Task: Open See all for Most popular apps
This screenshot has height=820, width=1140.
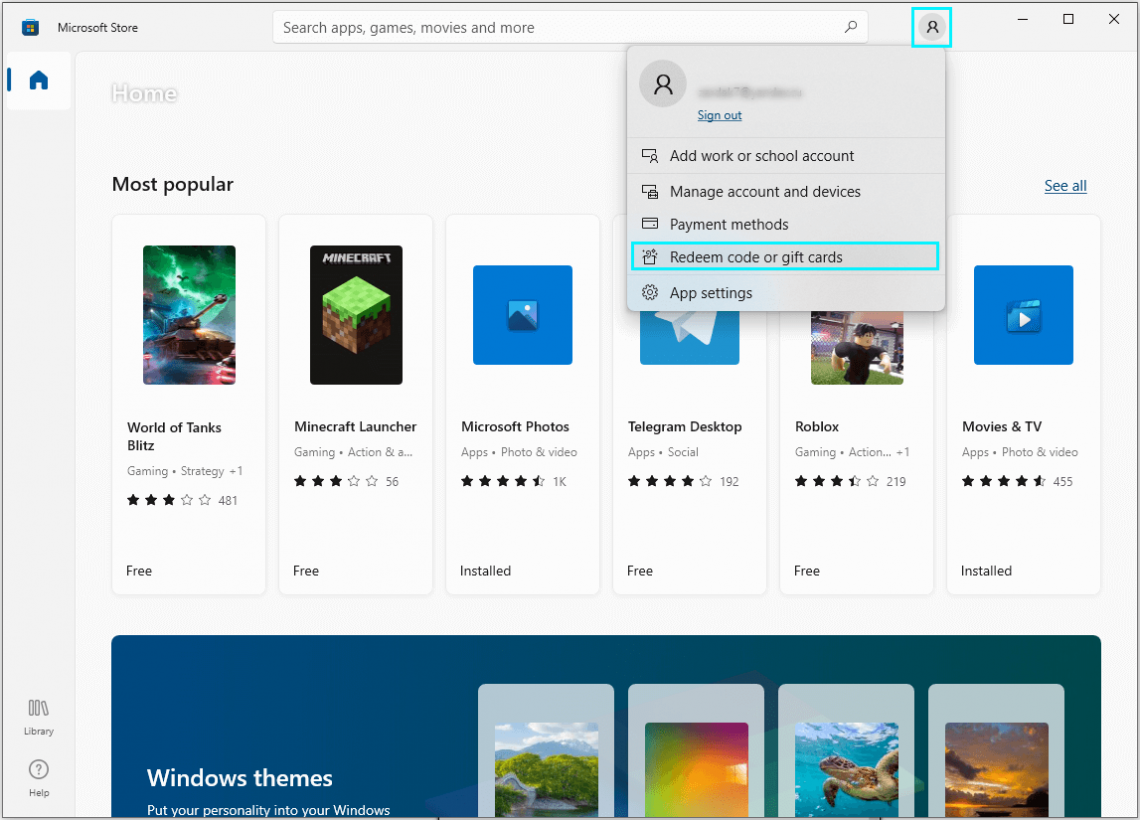Action: (1064, 185)
